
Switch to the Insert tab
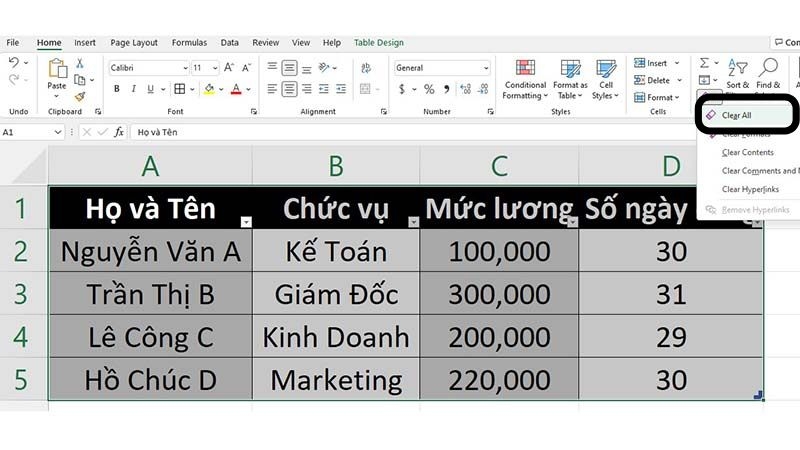click(x=85, y=43)
